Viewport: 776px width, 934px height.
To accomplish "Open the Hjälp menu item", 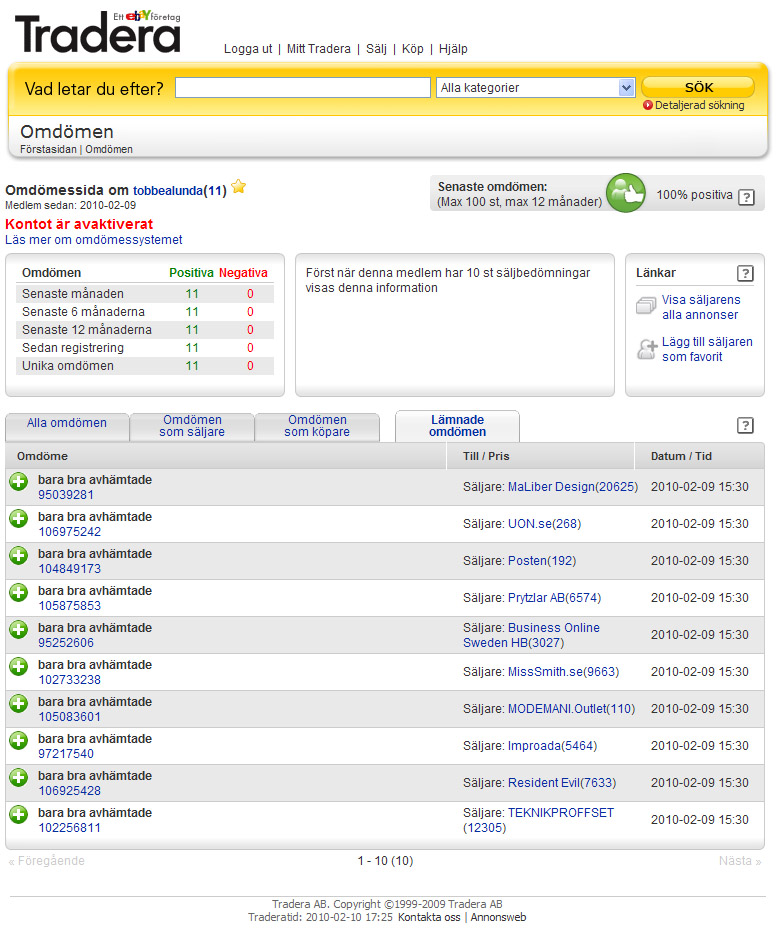I will [453, 49].
